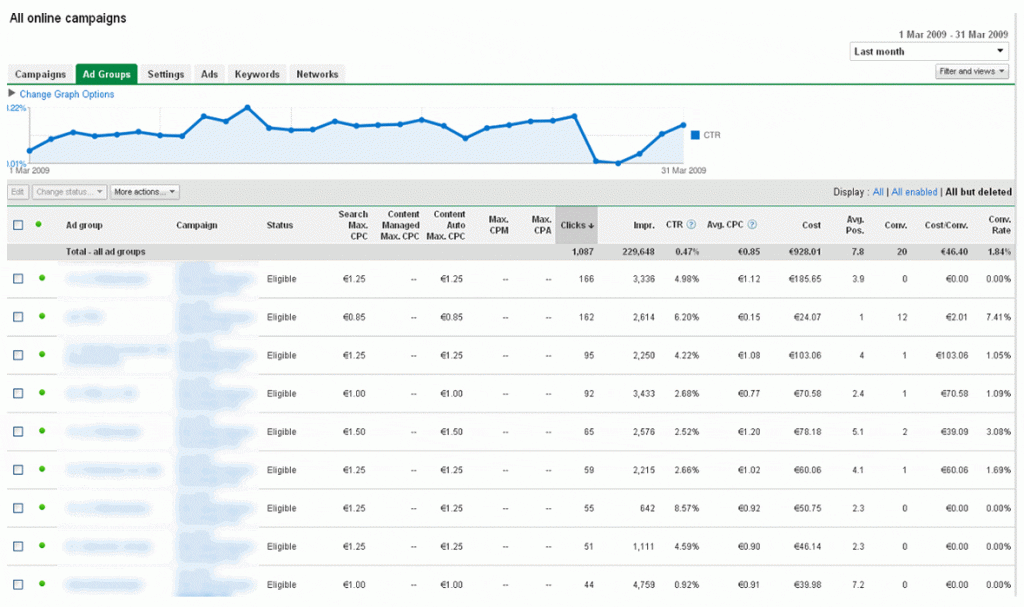1024x607 pixels.
Task: Open the Last month date range dropdown
Action: click(929, 52)
